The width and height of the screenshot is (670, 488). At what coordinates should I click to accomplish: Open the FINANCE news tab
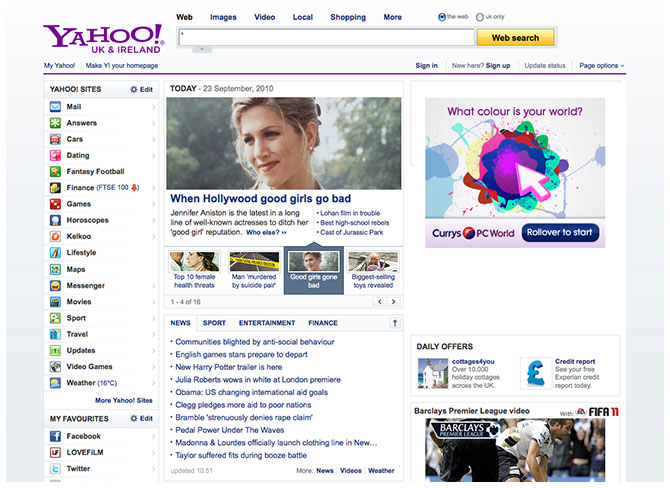click(x=323, y=323)
